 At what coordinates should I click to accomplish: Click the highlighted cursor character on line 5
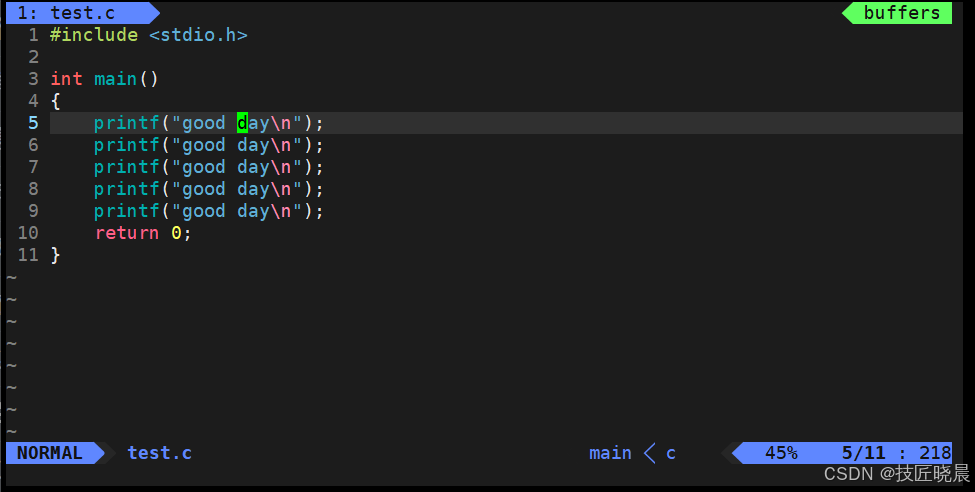click(x=243, y=123)
